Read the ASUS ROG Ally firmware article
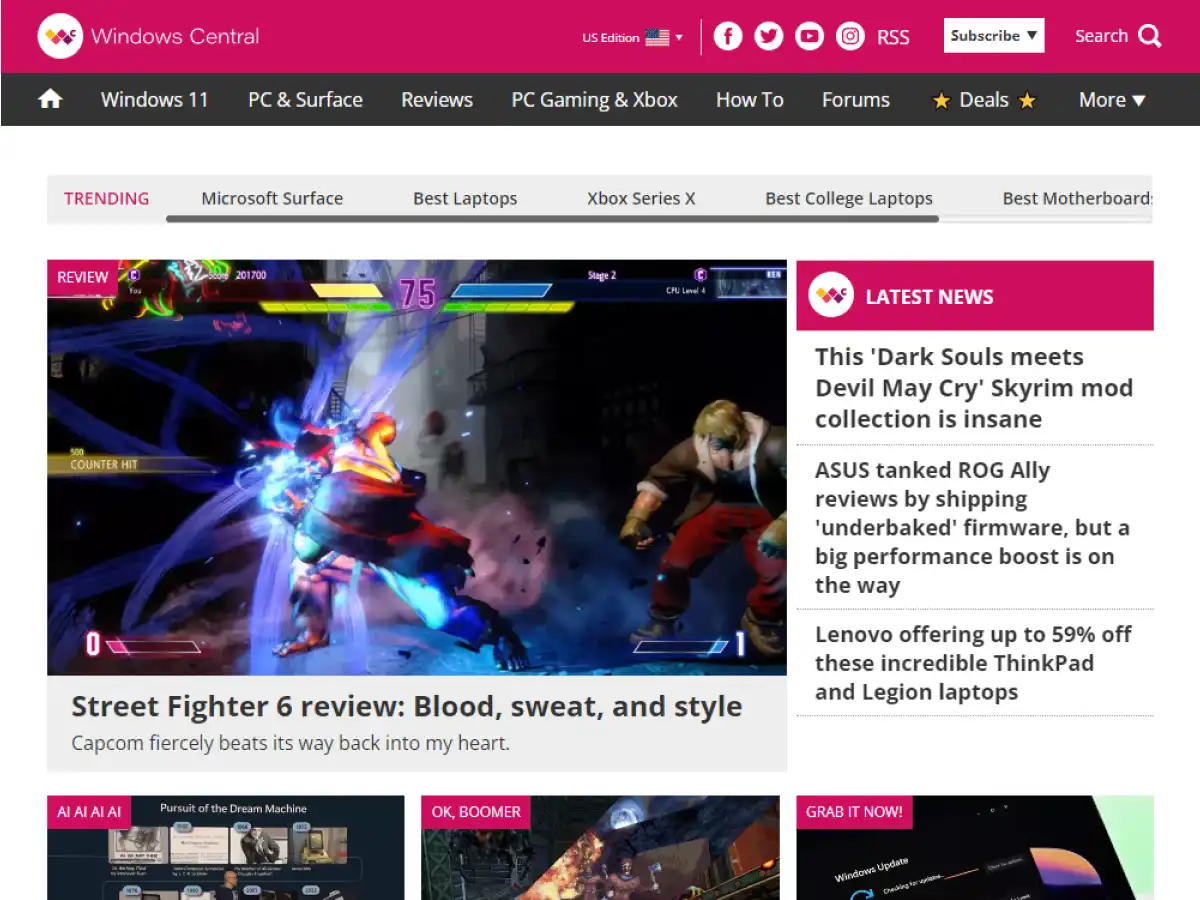The width and height of the screenshot is (1200, 900). click(972, 527)
